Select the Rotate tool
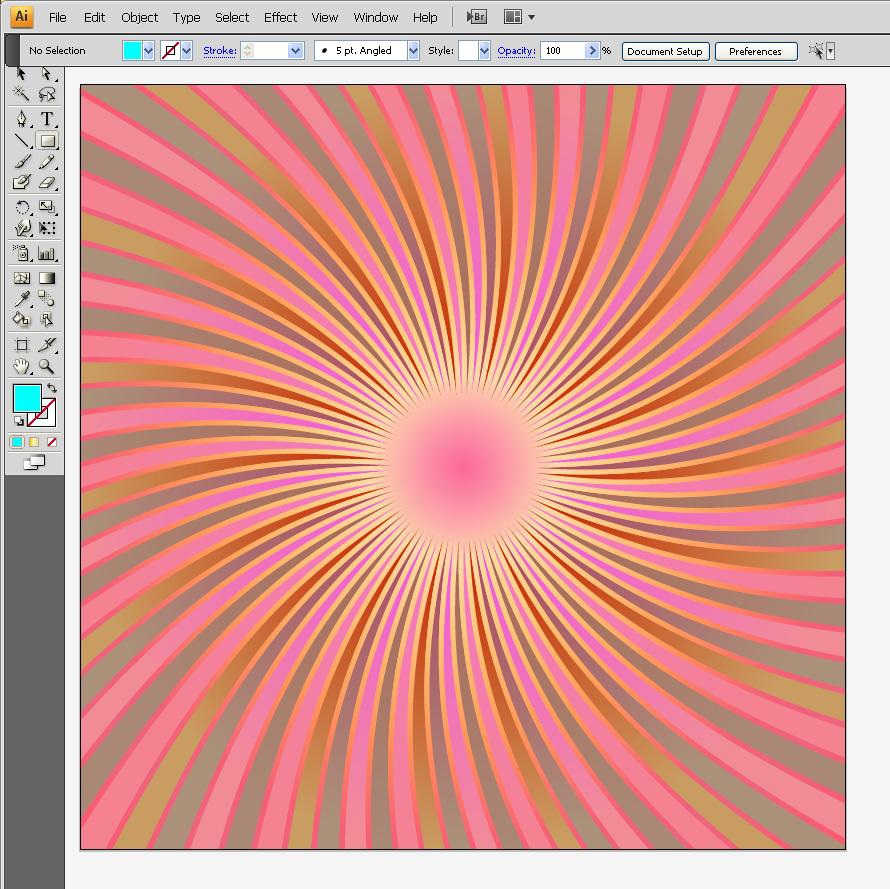Screen dimensions: 890x889 coord(21,207)
